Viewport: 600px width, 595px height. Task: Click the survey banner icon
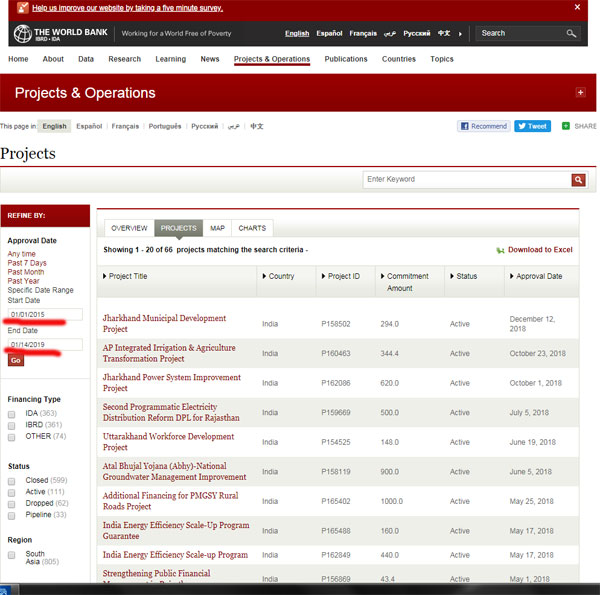(x=23, y=7)
